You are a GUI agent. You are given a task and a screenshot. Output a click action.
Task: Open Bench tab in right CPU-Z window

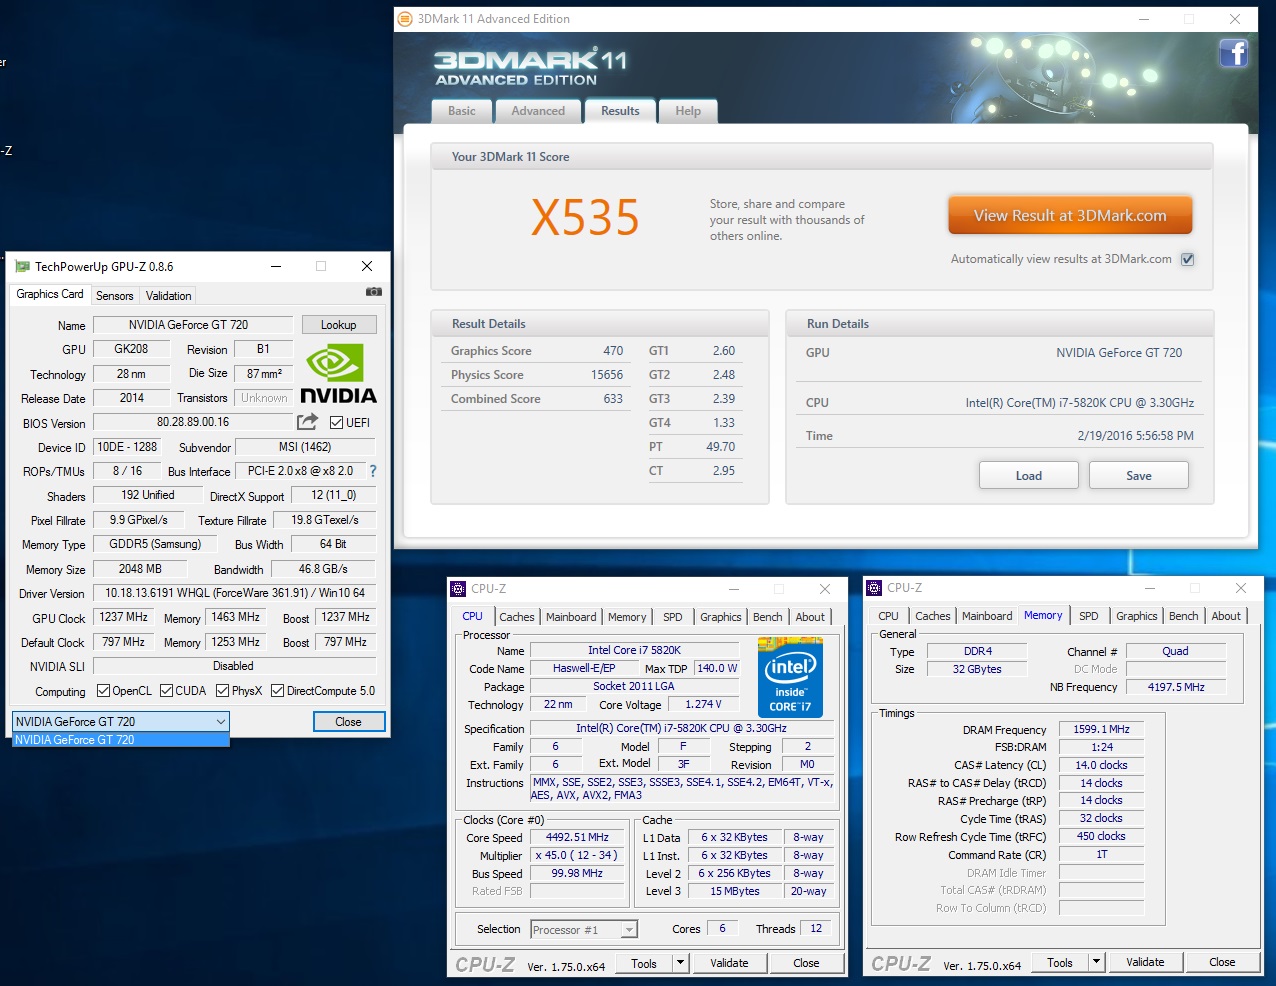point(1184,616)
